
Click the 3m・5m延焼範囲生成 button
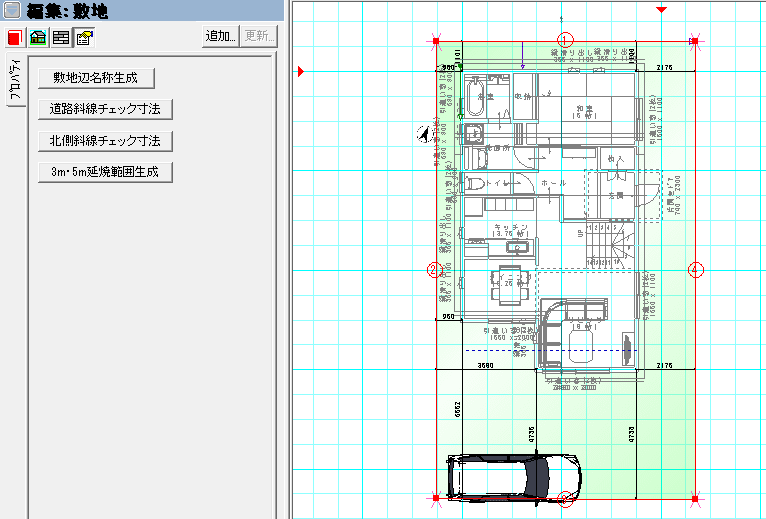[105, 172]
